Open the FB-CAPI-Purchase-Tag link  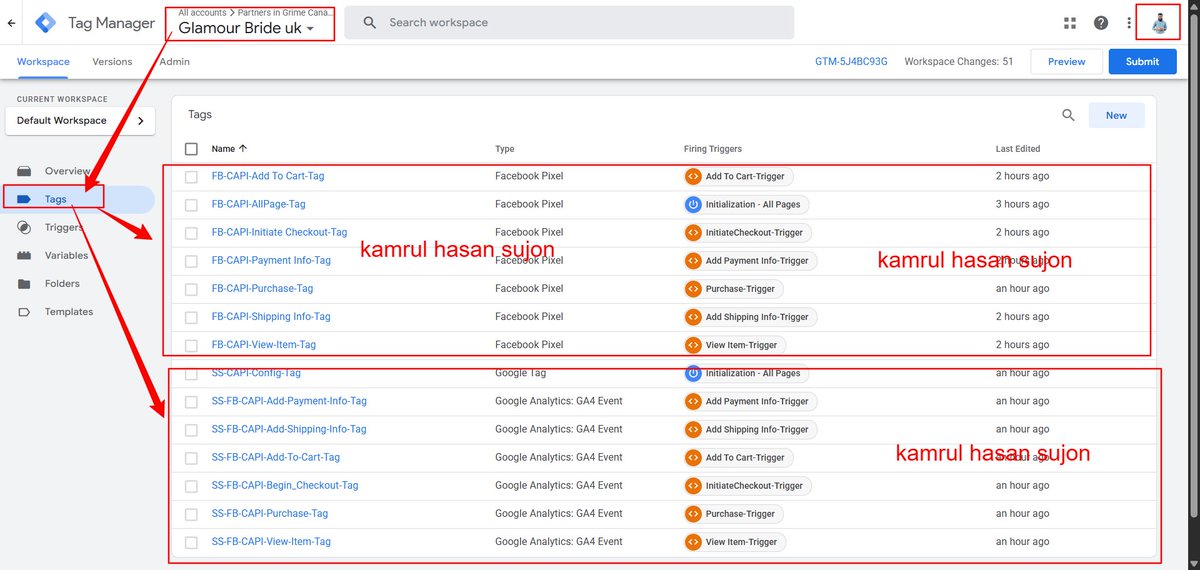262,288
